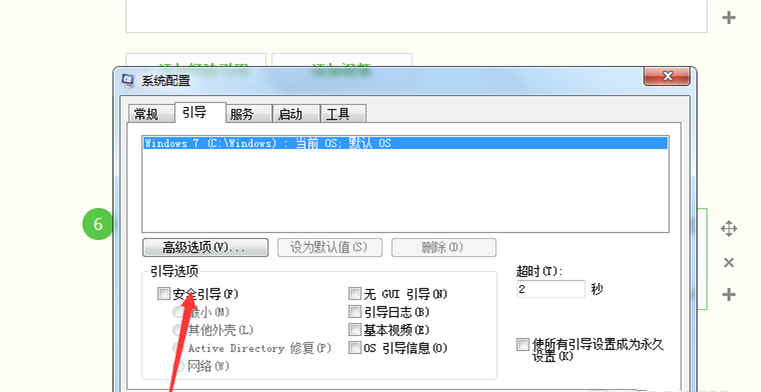Click the plus icon beside the top text box
This screenshot has height=392, width=761.
click(x=728, y=18)
